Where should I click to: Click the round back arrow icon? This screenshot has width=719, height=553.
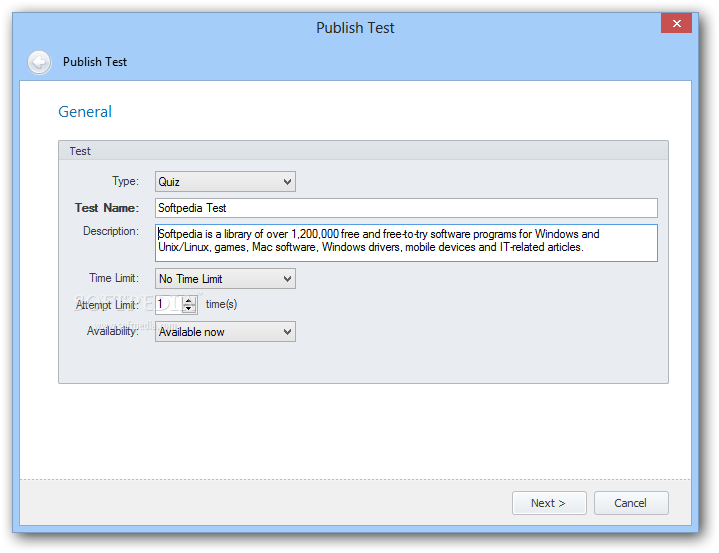point(39,62)
